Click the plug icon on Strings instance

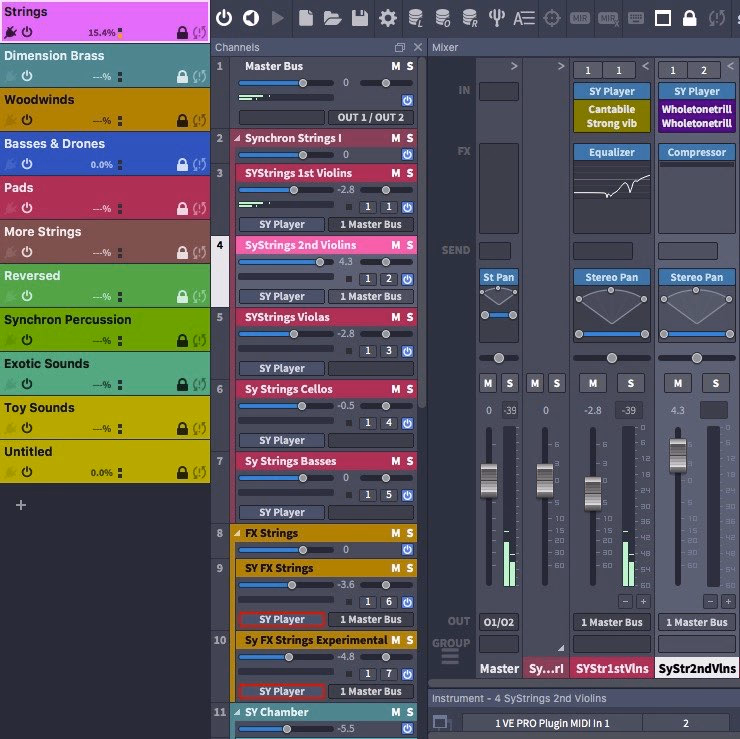10,32
